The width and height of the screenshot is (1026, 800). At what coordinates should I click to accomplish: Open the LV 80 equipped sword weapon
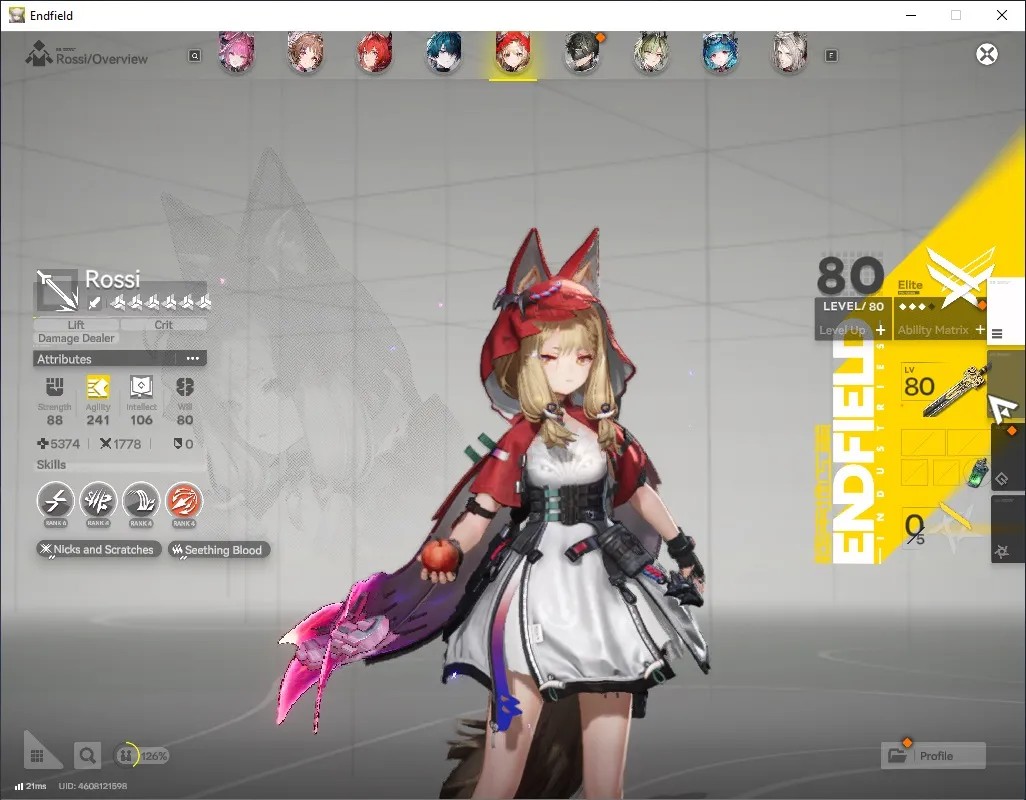pos(943,390)
